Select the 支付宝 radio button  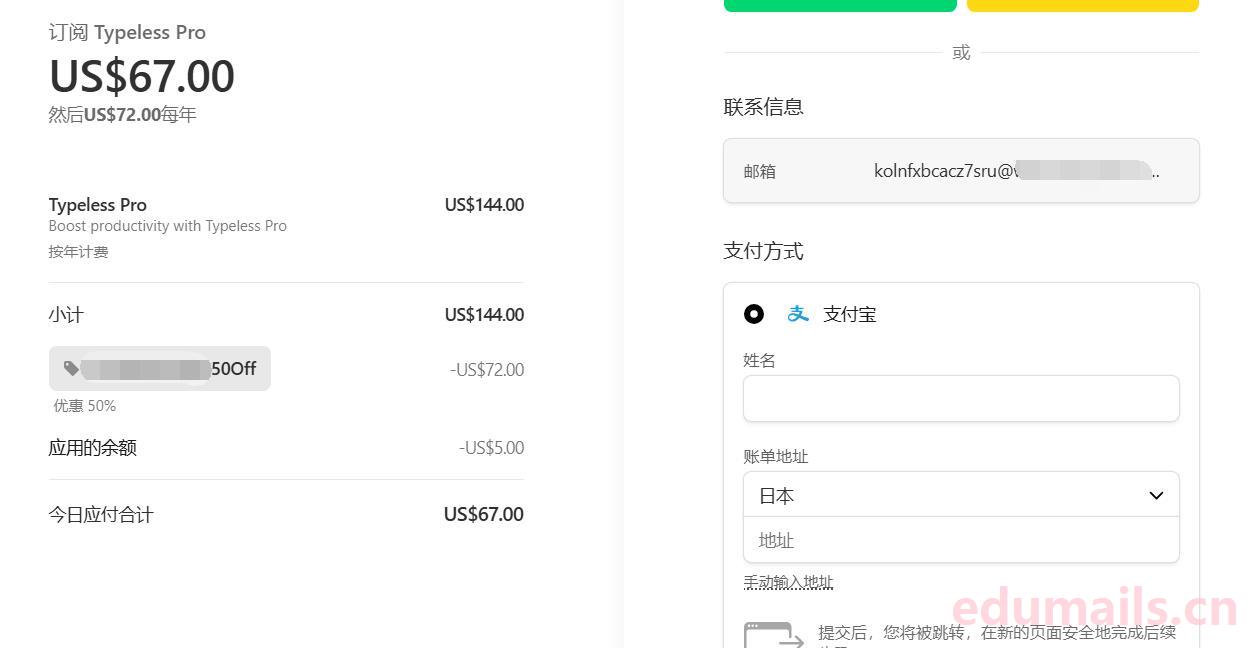754,314
